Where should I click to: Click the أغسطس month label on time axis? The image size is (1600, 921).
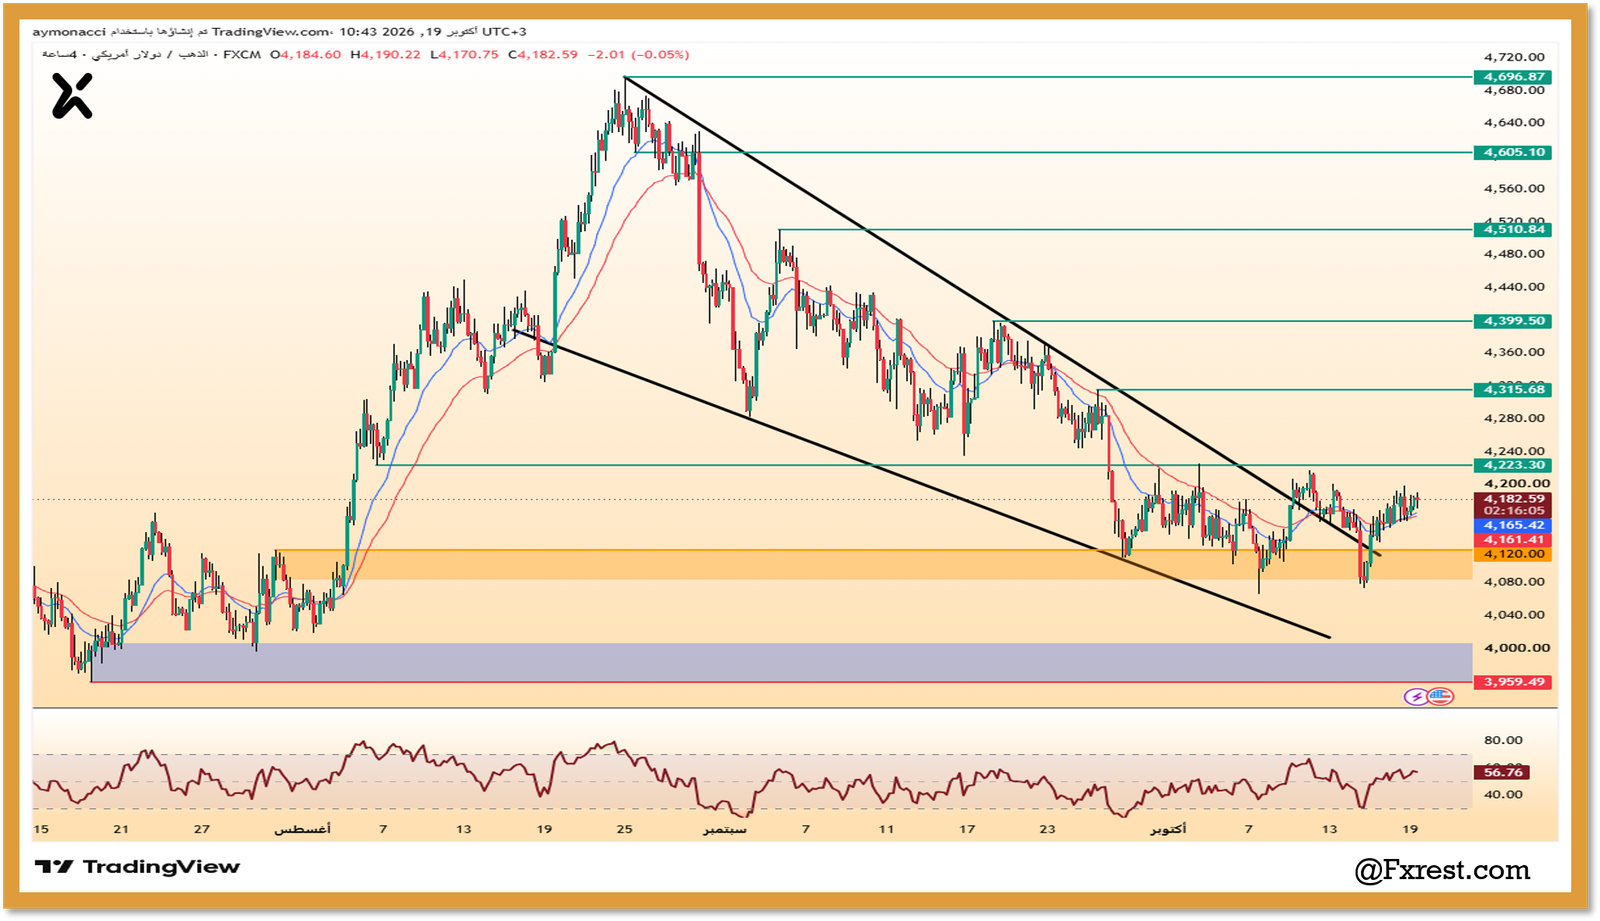pos(303,830)
